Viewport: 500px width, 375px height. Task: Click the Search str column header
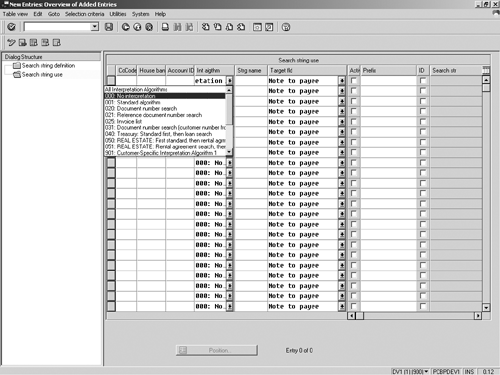(x=456, y=70)
